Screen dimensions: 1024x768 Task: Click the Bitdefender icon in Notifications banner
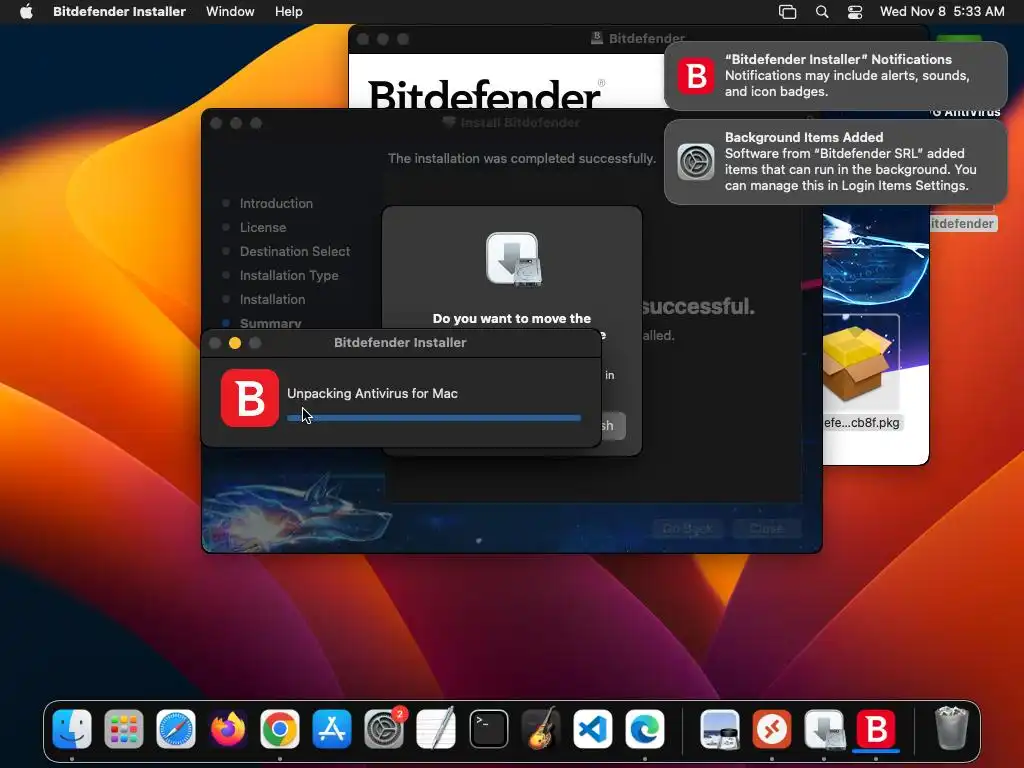696,76
